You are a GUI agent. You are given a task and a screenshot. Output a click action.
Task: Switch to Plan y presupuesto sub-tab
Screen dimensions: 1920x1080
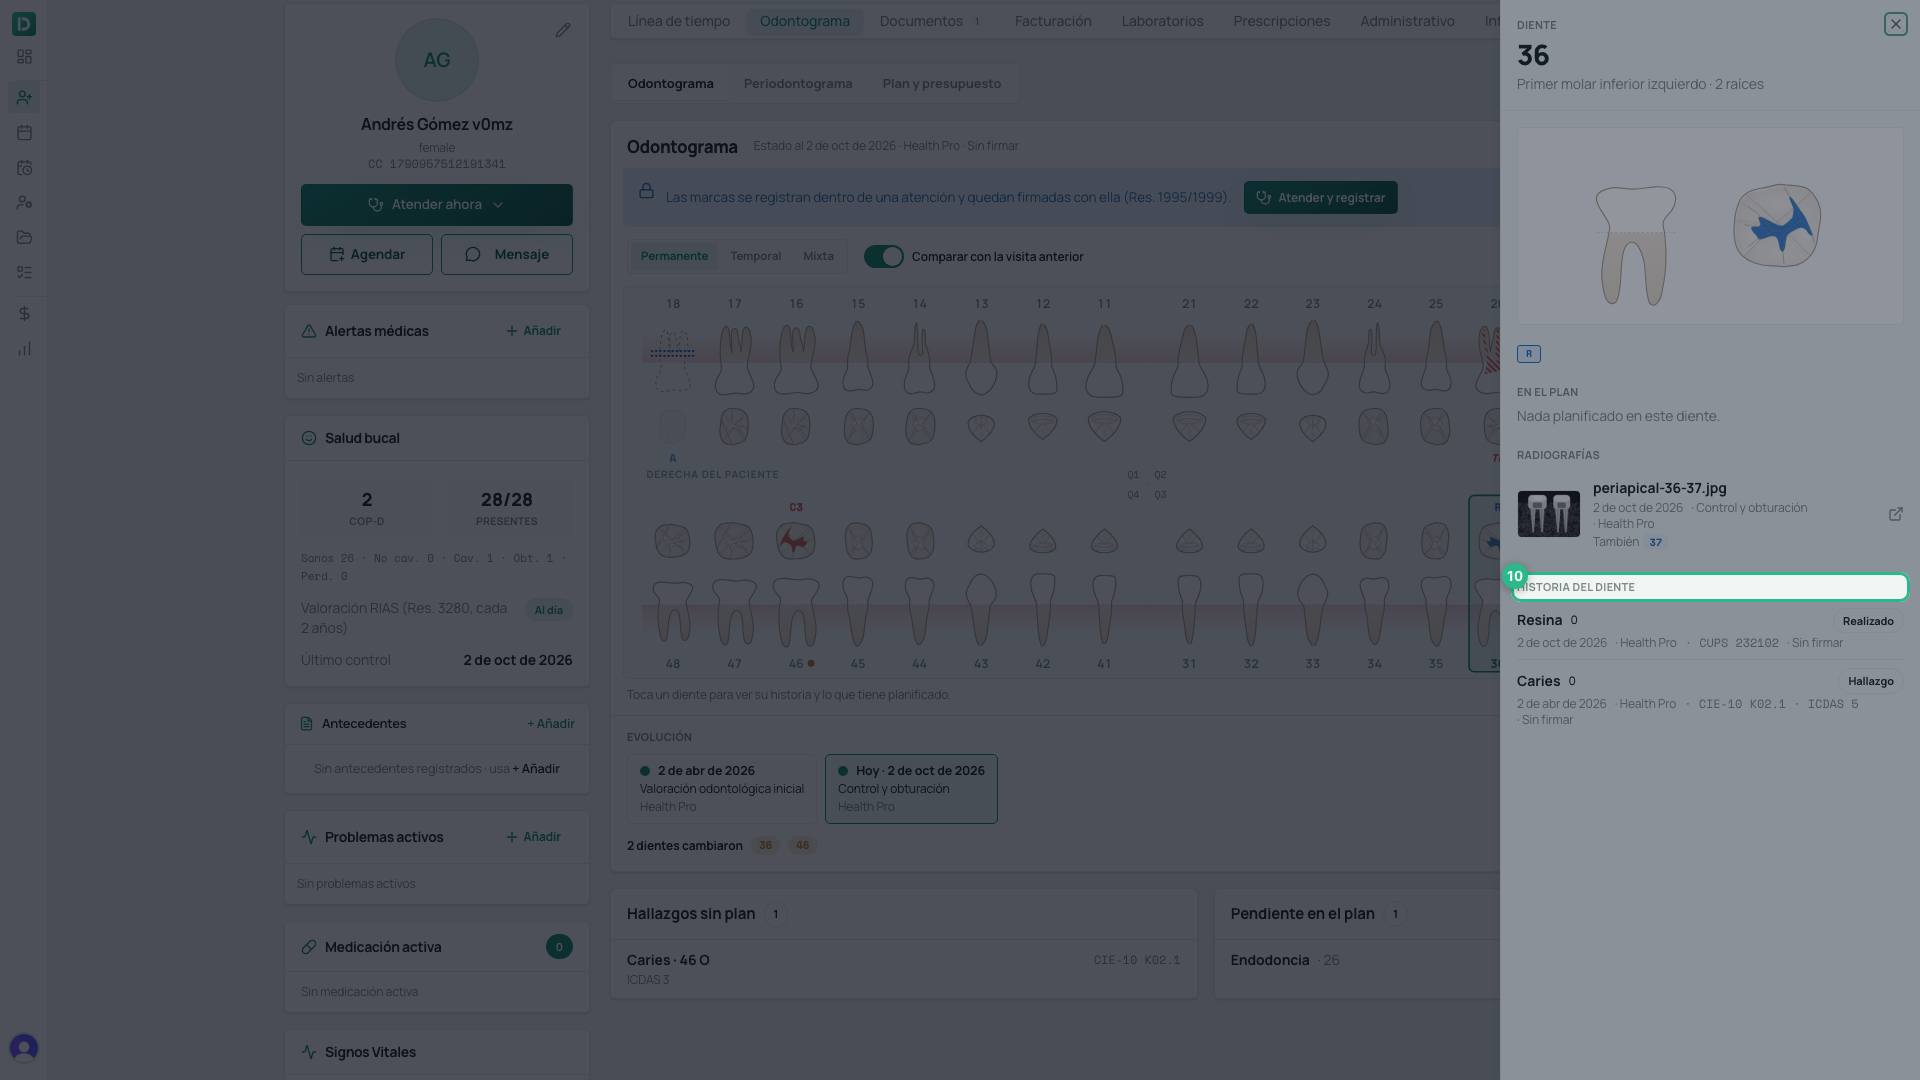tap(941, 84)
